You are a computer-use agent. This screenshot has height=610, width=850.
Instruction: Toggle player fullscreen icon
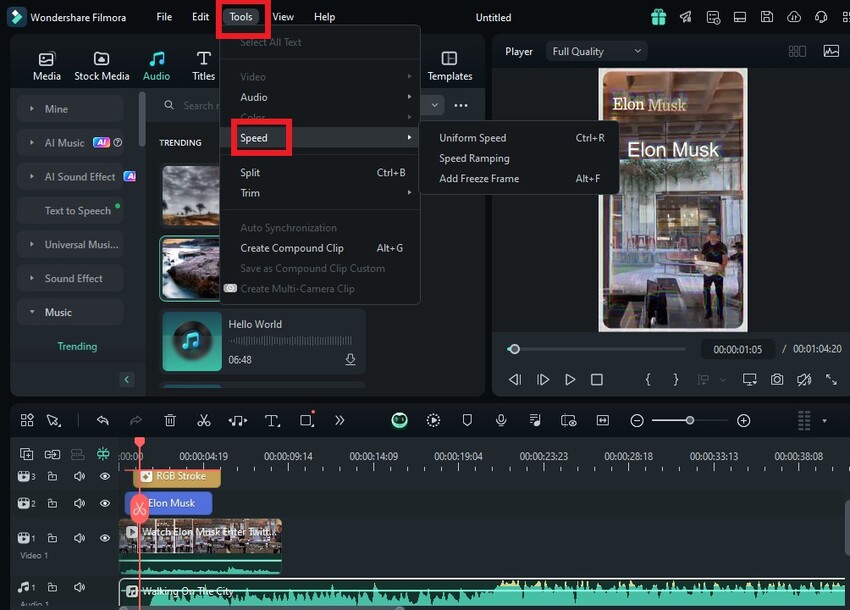(x=831, y=380)
